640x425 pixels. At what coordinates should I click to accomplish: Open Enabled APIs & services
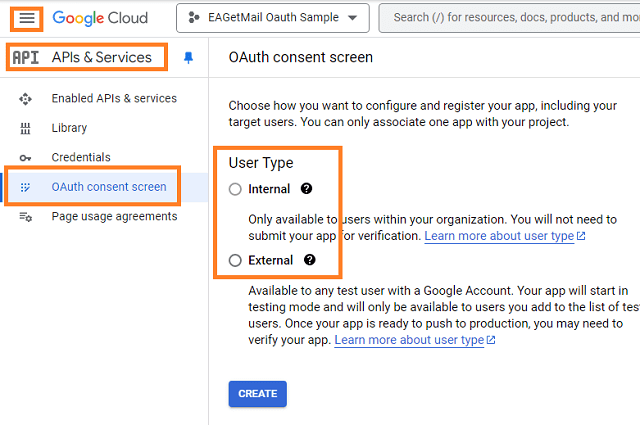[x=114, y=98]
